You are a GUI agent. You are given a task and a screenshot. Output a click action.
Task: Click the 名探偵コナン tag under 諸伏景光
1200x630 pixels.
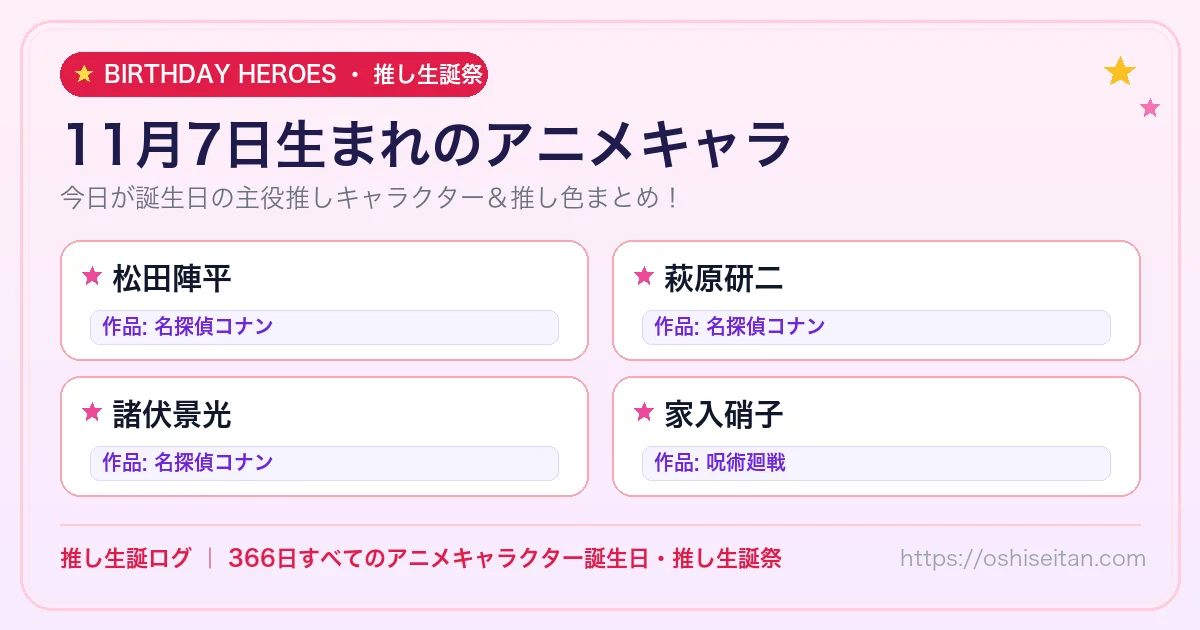pos(324,463)
